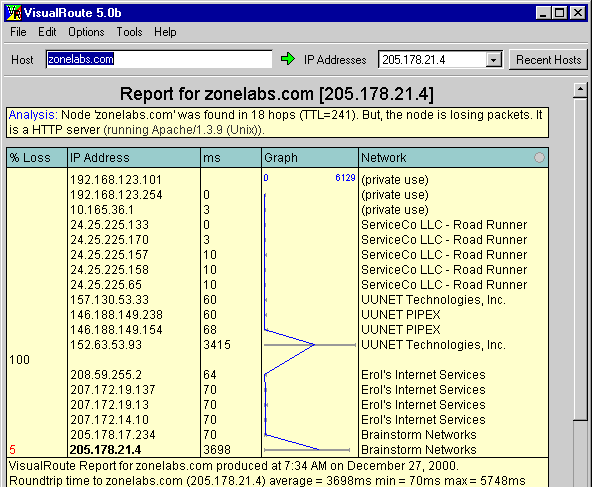Select the bold 205.178.21.4 destination row
This screenshot has width=592, height=487.
(x=277, y=450)
